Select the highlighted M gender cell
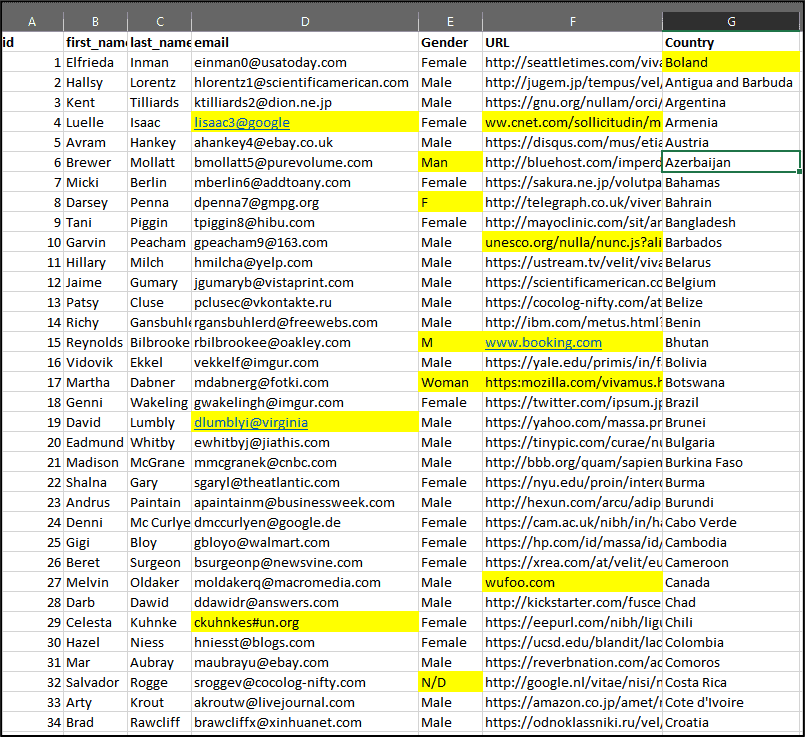The height and width of the screenshot is (737, 805). (450, 343)
